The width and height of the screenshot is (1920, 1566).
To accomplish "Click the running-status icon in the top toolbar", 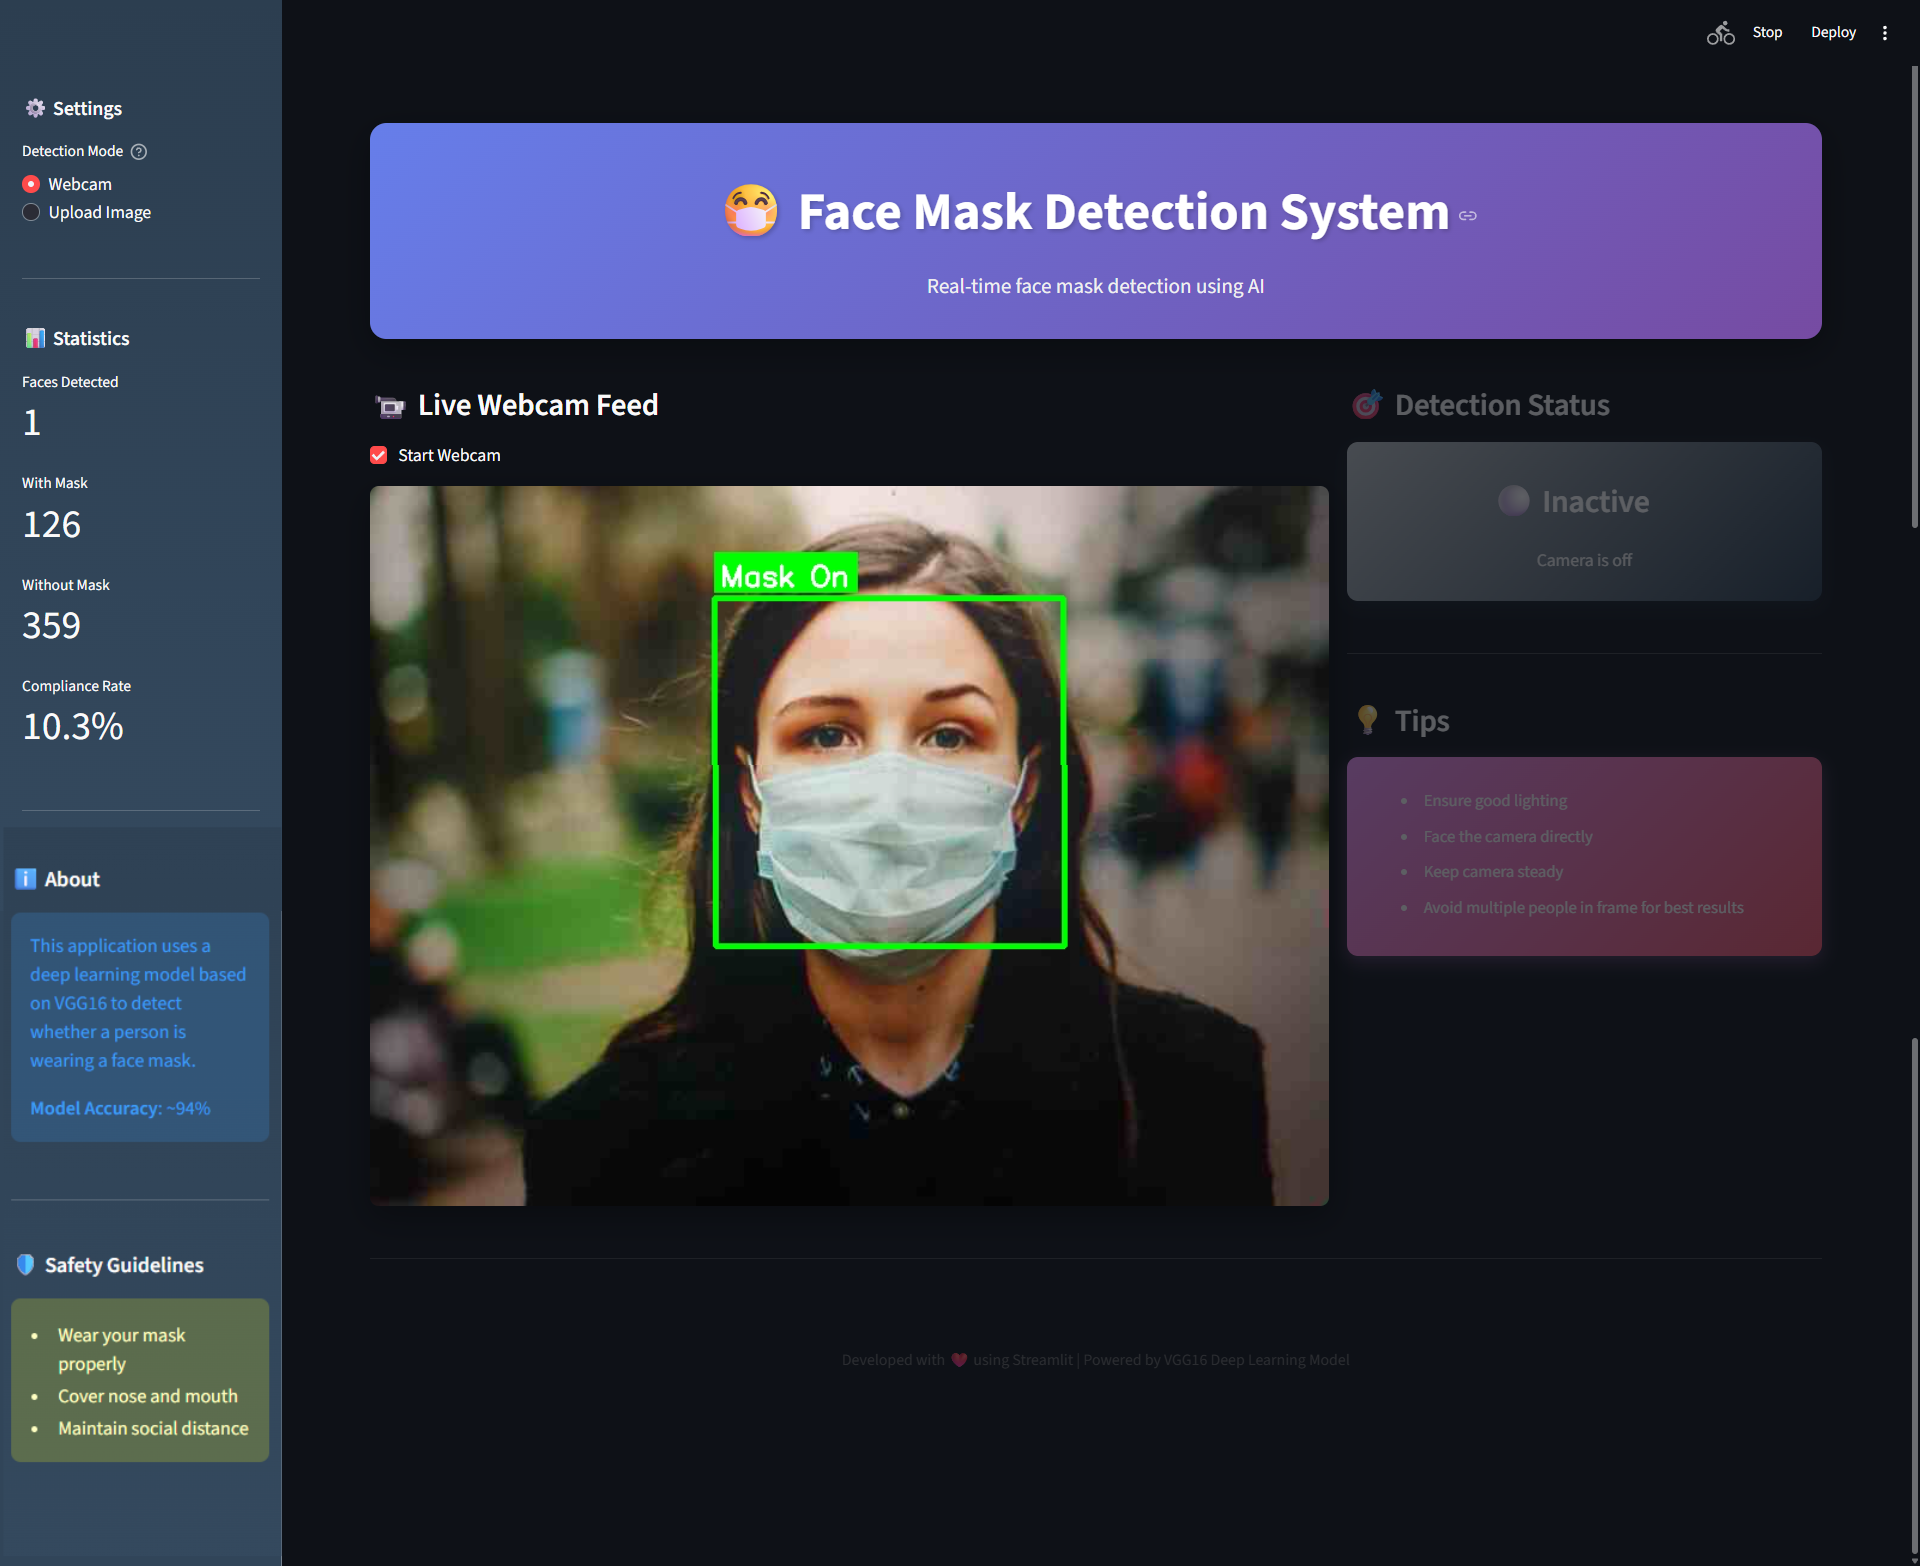I will [x=1720, y=32].
